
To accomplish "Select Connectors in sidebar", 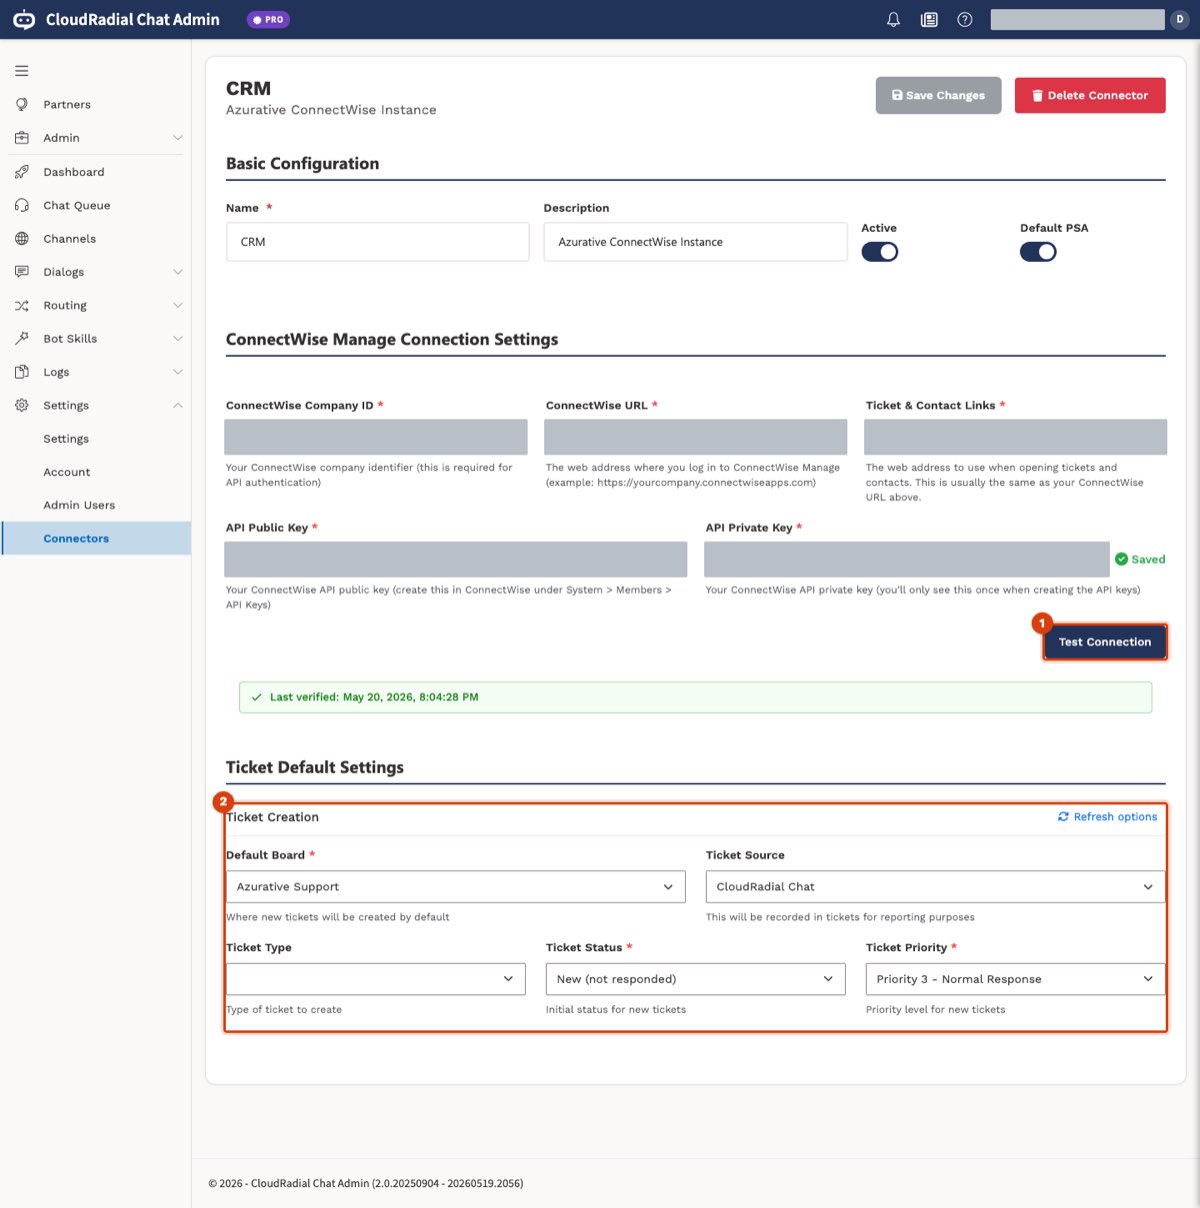I will tap(96, 538).
